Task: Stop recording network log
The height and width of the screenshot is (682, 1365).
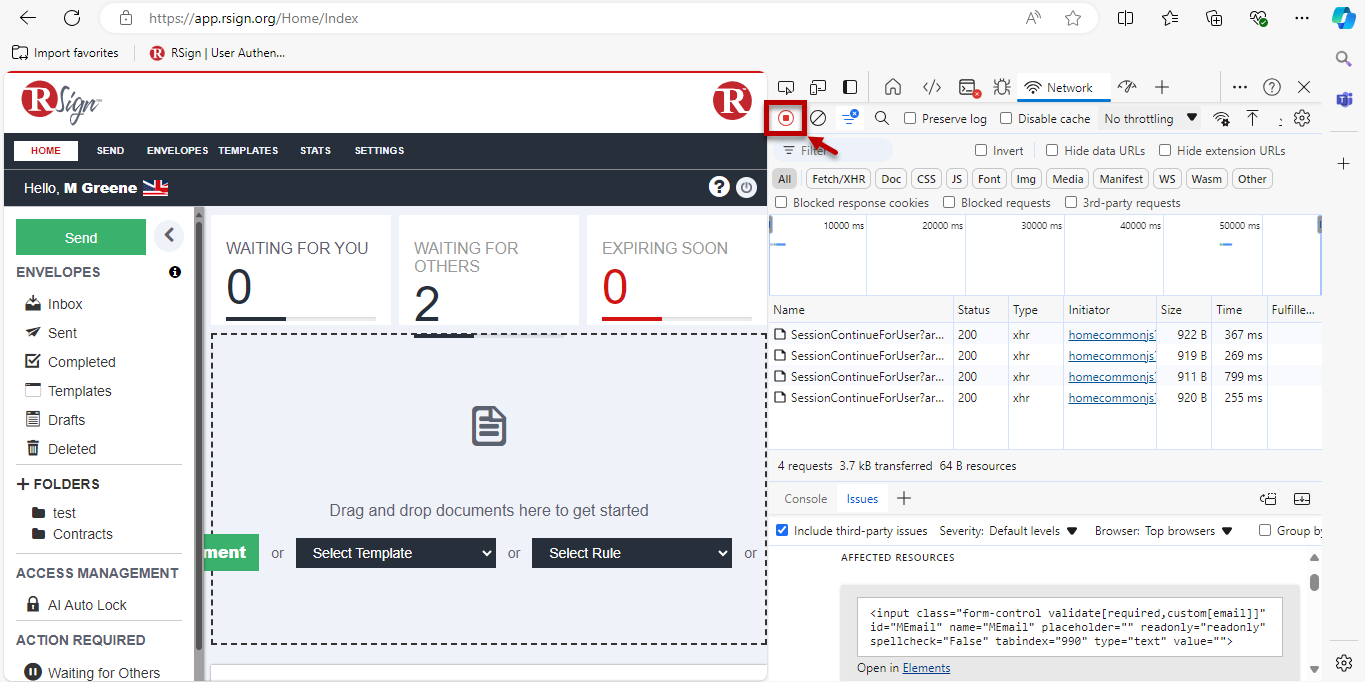Action: click(786, 118)
